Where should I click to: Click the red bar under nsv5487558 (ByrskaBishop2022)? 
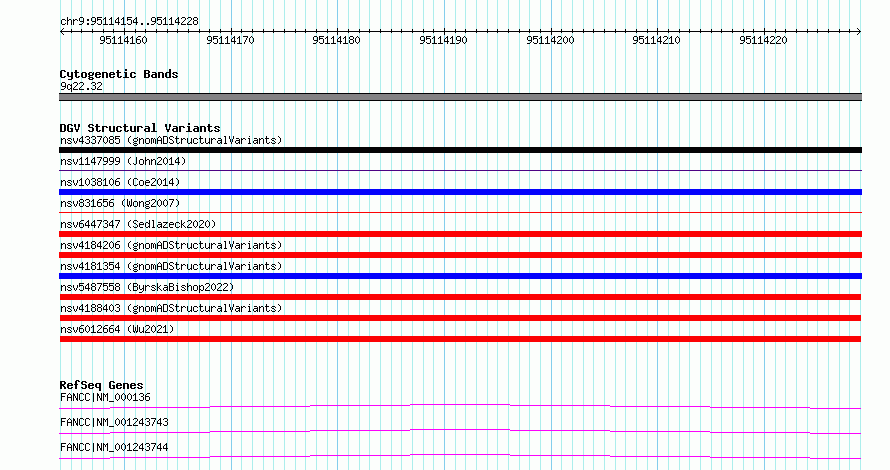460,297
